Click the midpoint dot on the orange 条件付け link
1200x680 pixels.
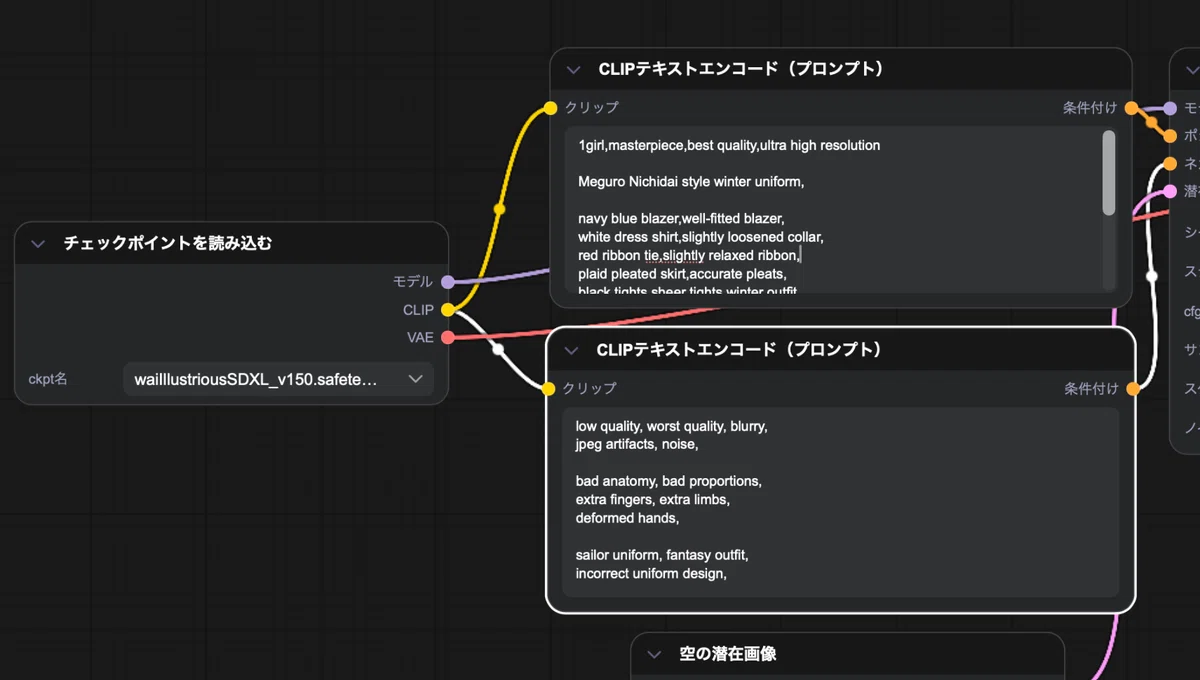[1151, 123]
